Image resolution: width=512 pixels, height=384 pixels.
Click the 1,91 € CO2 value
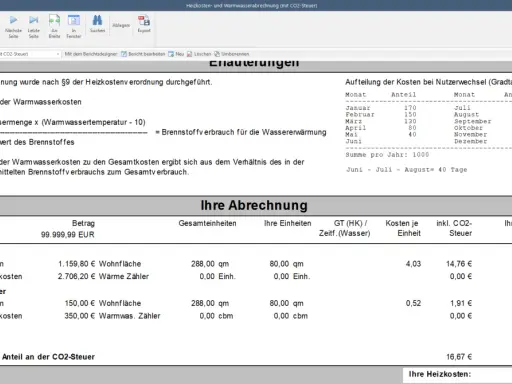461,303
